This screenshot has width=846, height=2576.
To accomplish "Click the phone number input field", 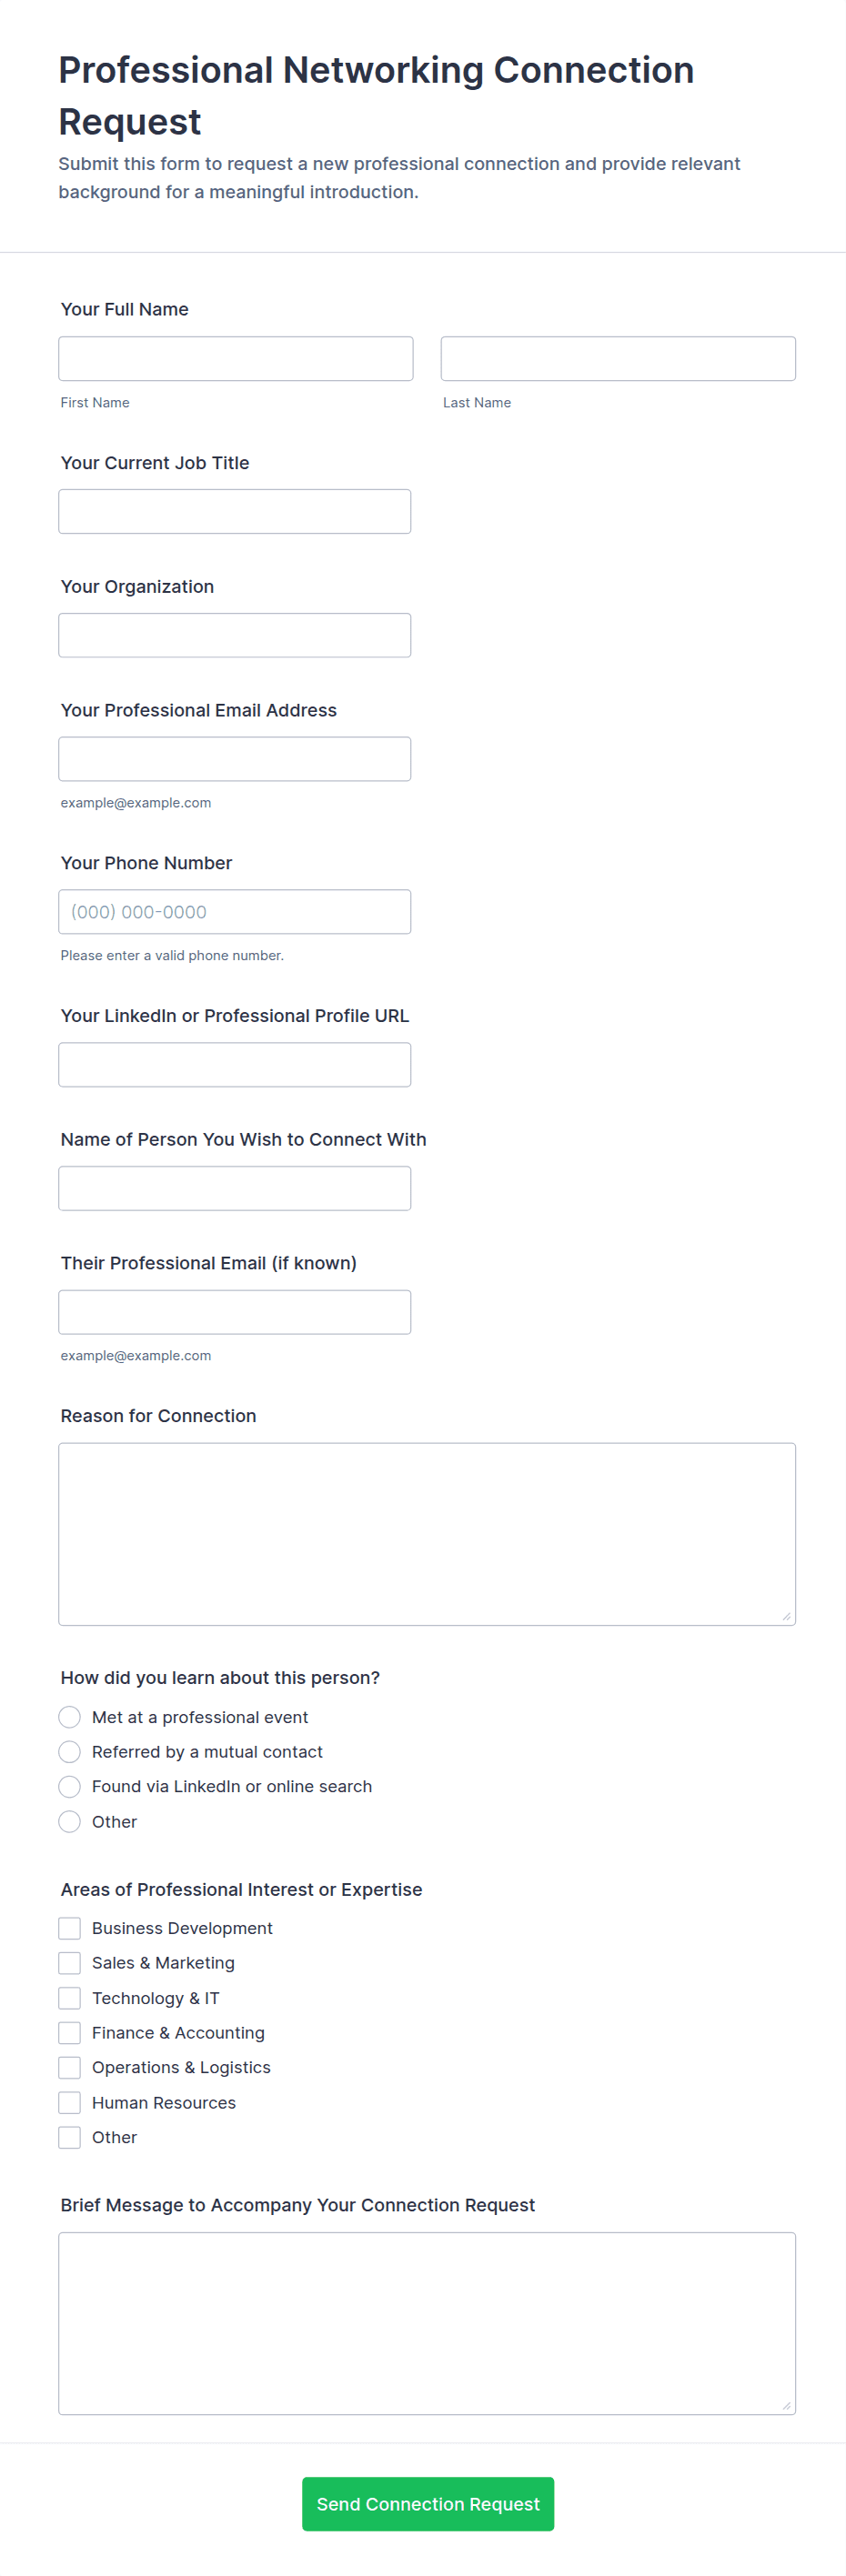I will pos(234,912).
